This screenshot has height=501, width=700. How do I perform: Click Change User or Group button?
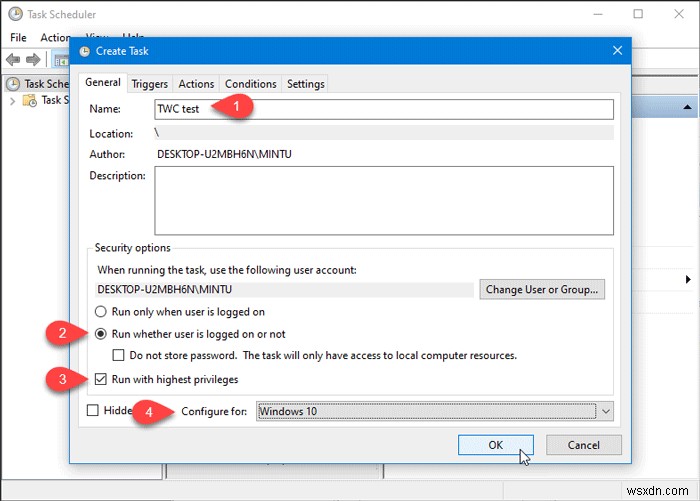(x=542, y=289)
